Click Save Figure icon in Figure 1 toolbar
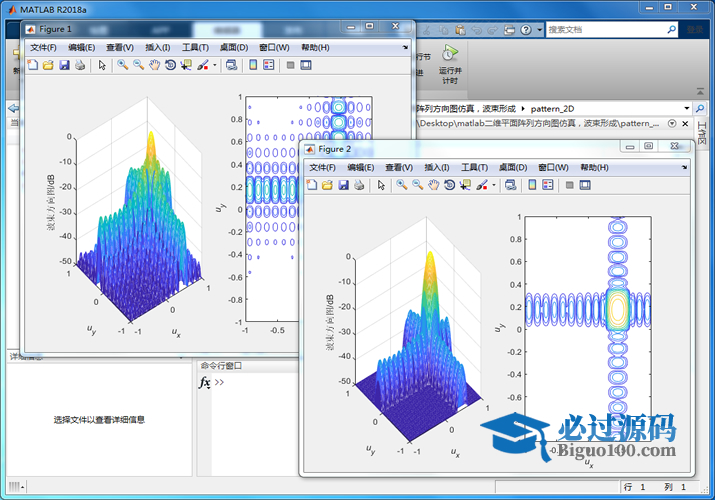This screenshot has width=715, height=500. [x=64, y=65]
